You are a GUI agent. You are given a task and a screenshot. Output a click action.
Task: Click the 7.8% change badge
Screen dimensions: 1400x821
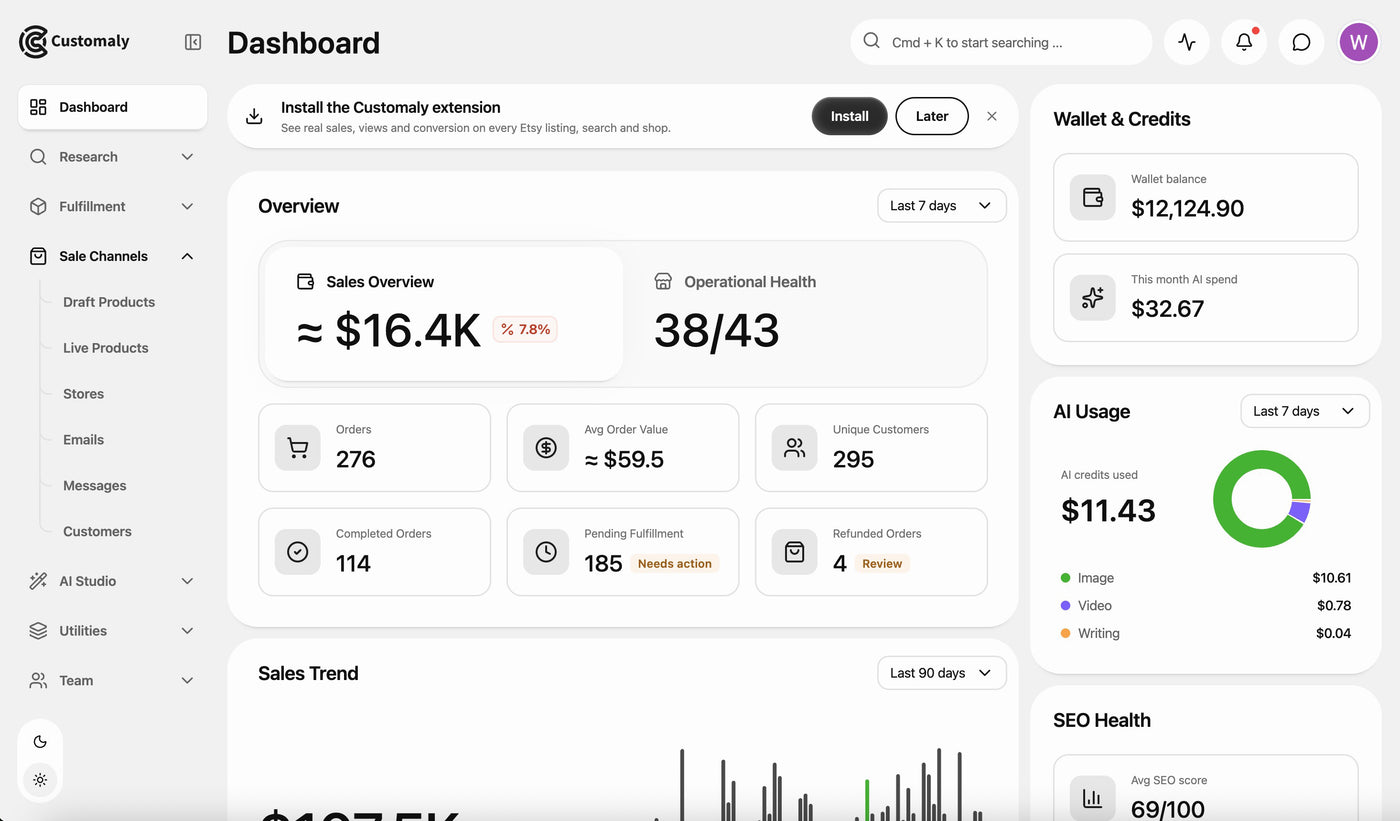tap(525, 329)
